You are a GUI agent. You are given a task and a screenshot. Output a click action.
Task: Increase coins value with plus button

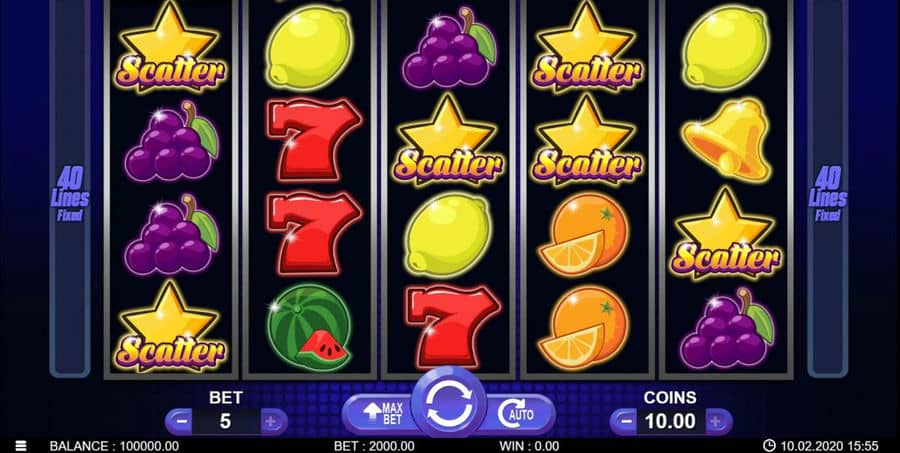point(716,422)
